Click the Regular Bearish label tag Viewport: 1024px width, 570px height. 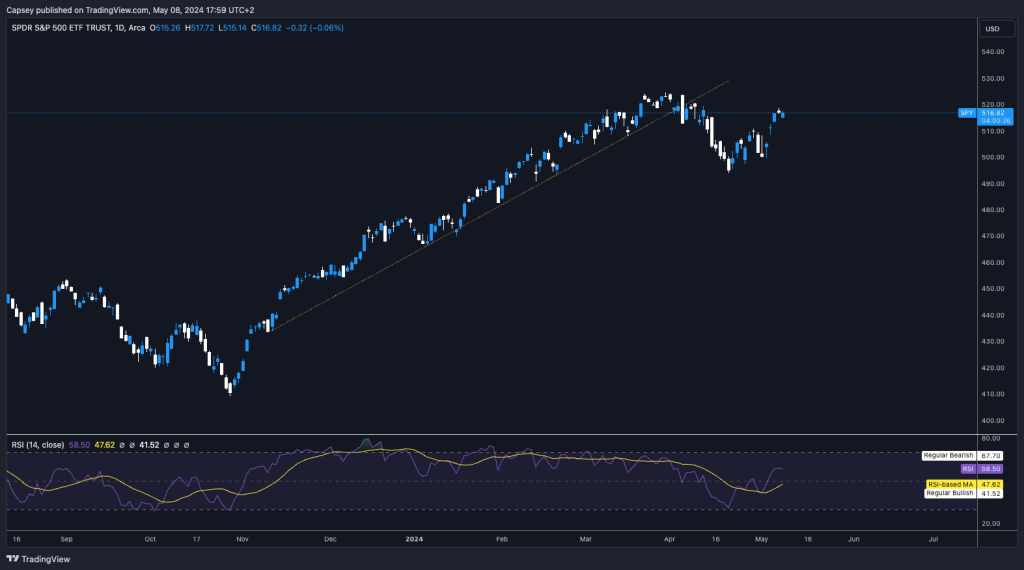pyautogui.click(x=947, y=454)
